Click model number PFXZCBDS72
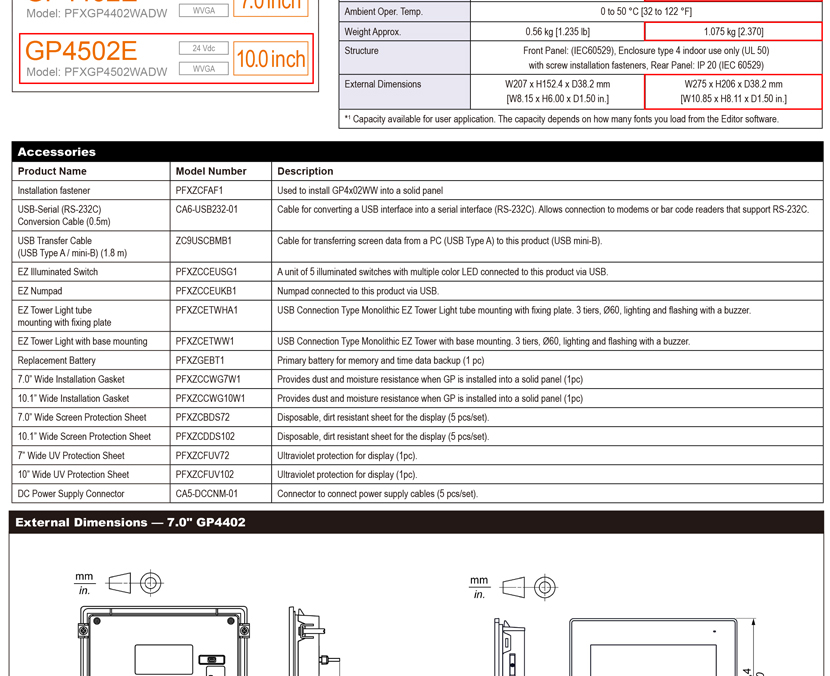The width and height of the screenshot is (830, 676). click(x=203, y=418)
